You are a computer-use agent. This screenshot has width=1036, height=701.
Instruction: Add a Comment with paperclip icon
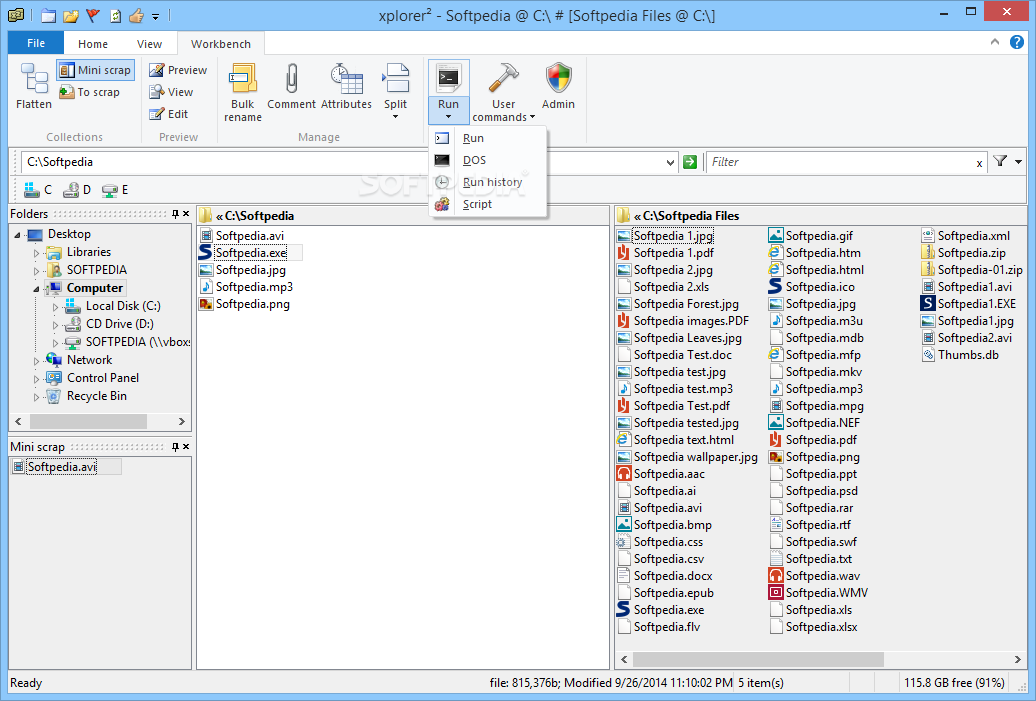pyautogui.click(x=291, y=86)
